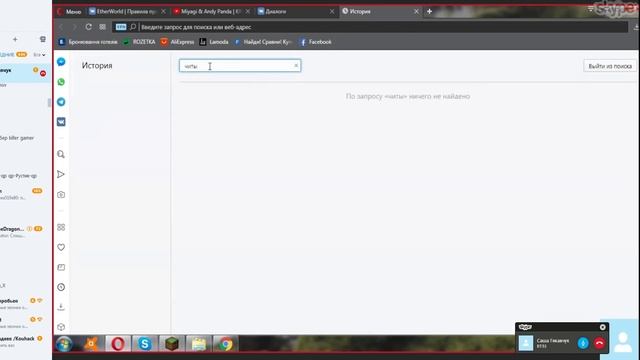Viewport: 640px width, 360px height.
Task: Close the Skype call popup
Action: tap(602, 327)
